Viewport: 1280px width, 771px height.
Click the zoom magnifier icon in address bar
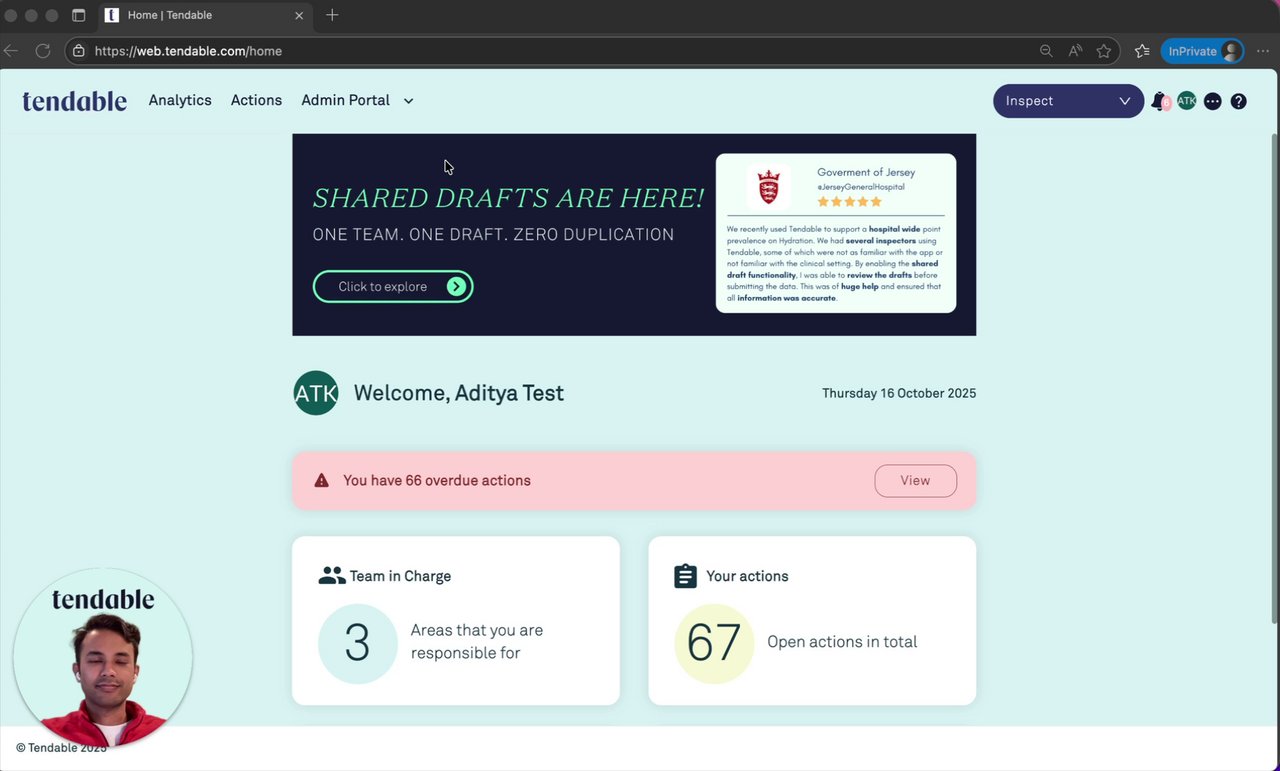click(1046, 51)
